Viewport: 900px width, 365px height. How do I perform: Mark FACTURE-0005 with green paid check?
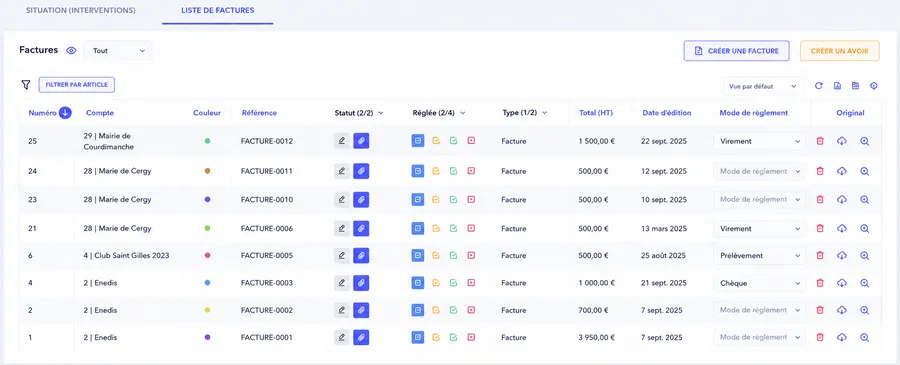[x=453, y=255]
